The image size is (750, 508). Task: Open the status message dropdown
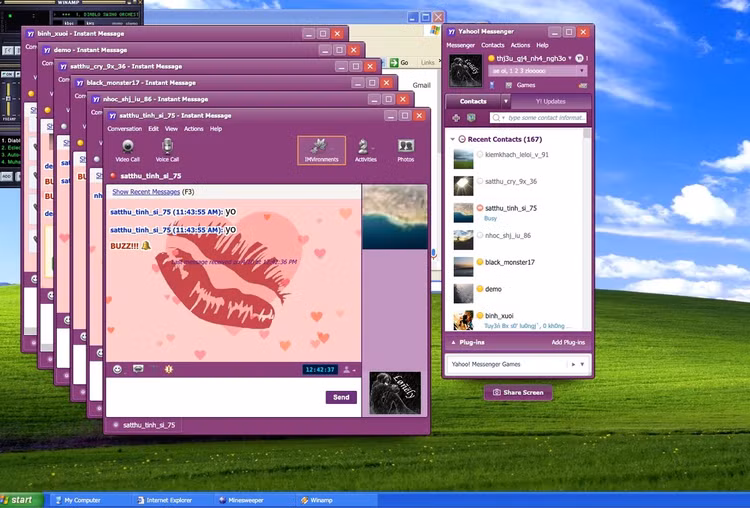click(581, 72)
